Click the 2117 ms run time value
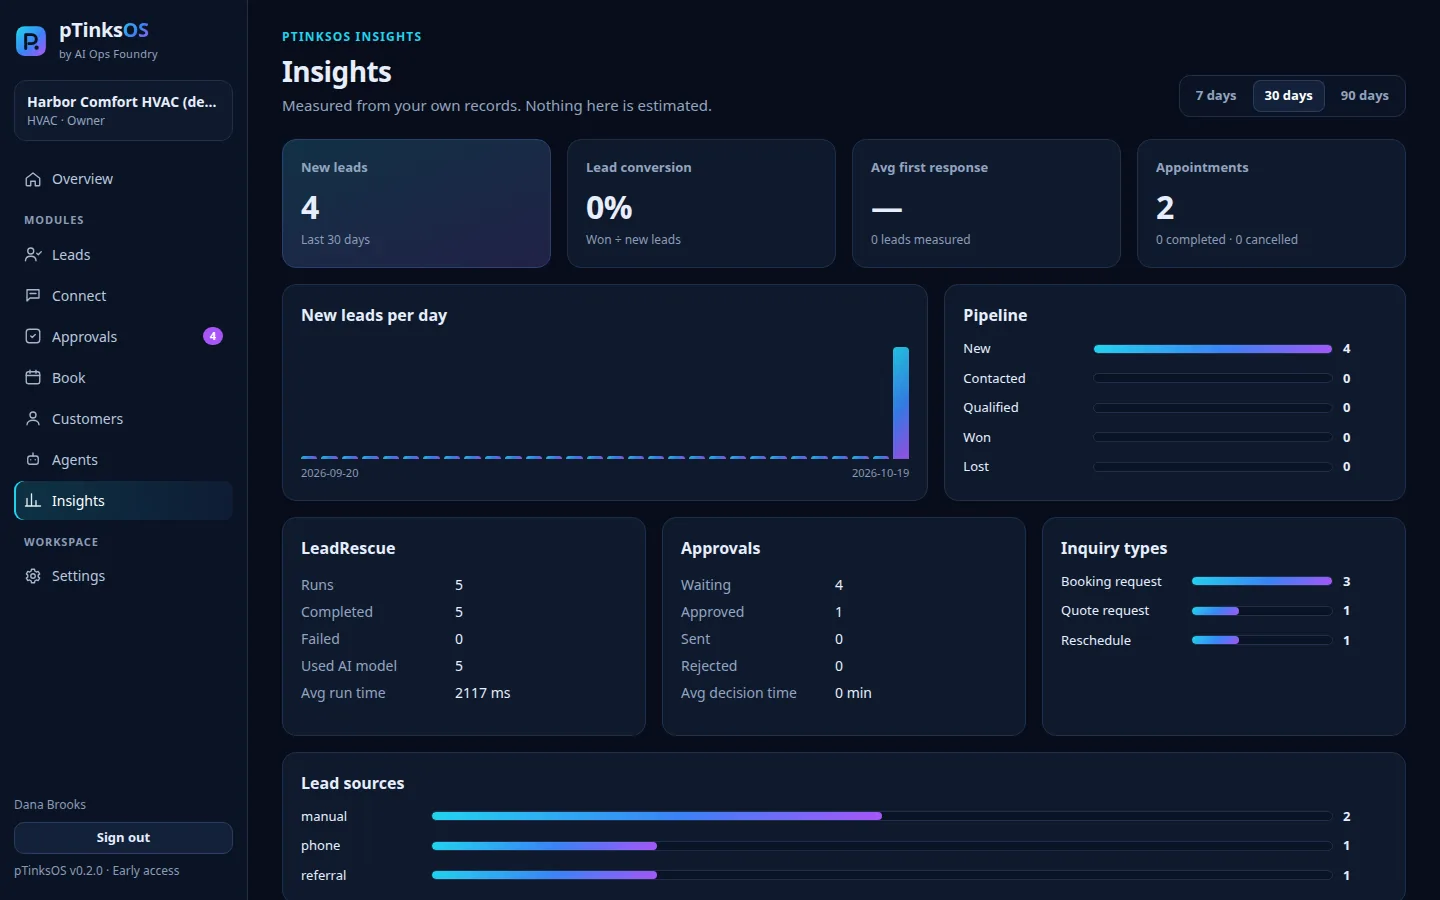The height and width of the screenshot is (900, 1440). click(x=483, y=693)
